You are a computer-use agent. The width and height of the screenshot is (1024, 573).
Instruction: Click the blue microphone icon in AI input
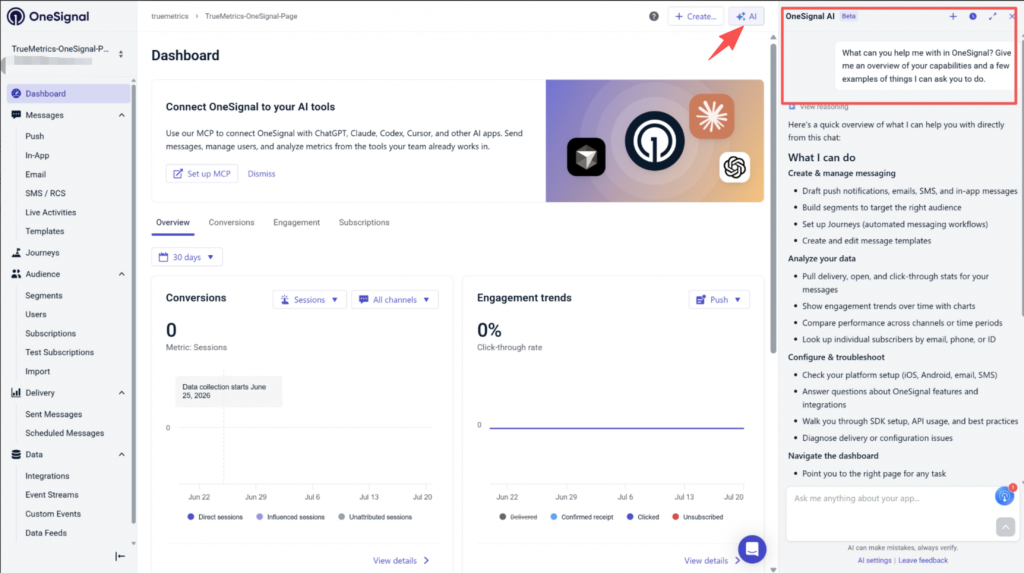[x=1004, y=497]
